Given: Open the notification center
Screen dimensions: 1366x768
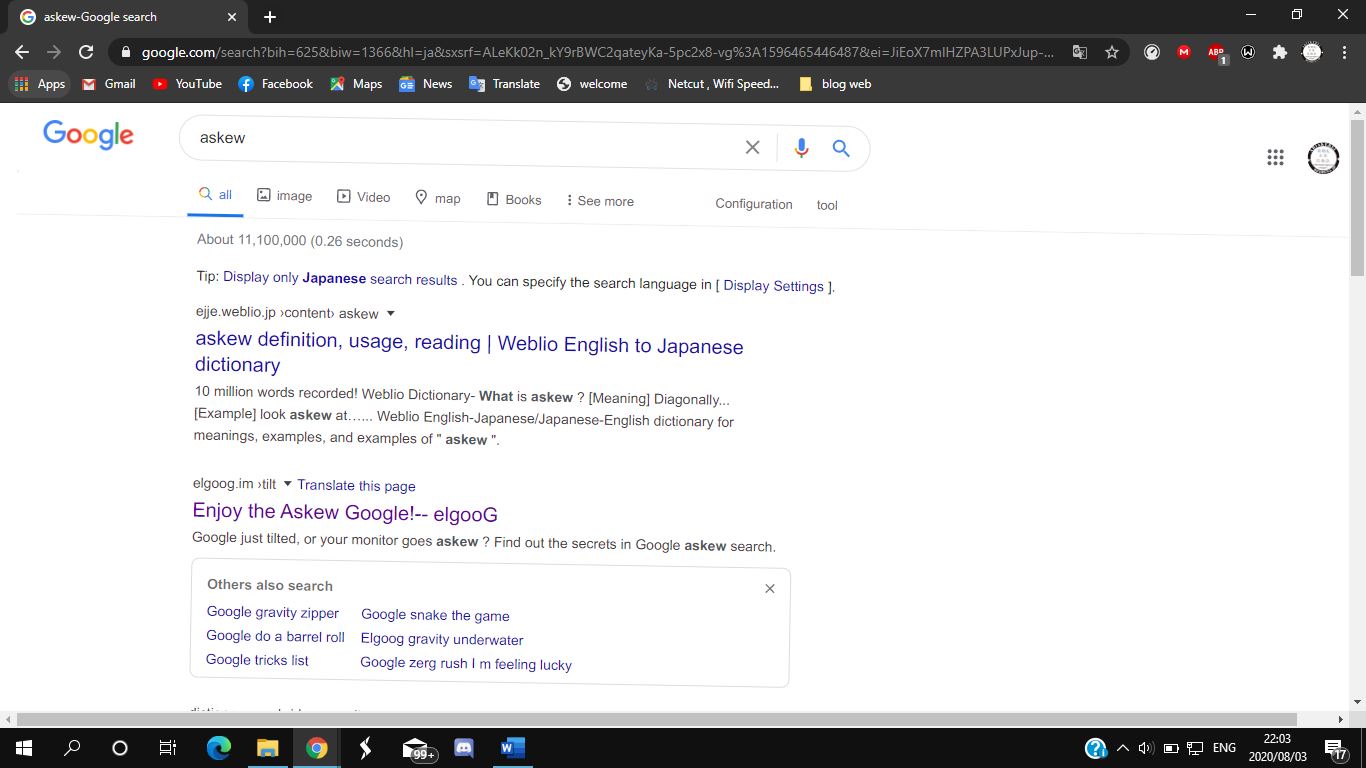Looking at the screenshot, I should point(1336,748).
